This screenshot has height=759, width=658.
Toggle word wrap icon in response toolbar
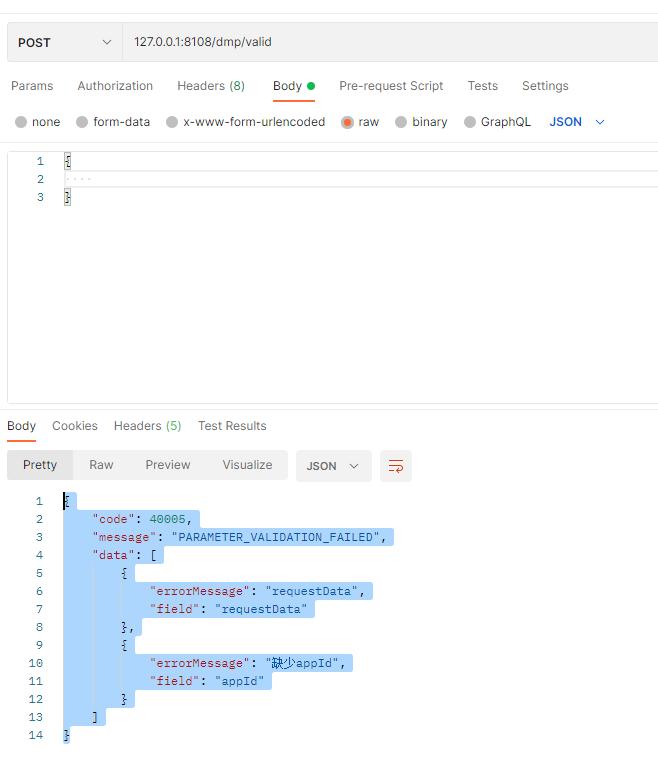click(396, 466)
